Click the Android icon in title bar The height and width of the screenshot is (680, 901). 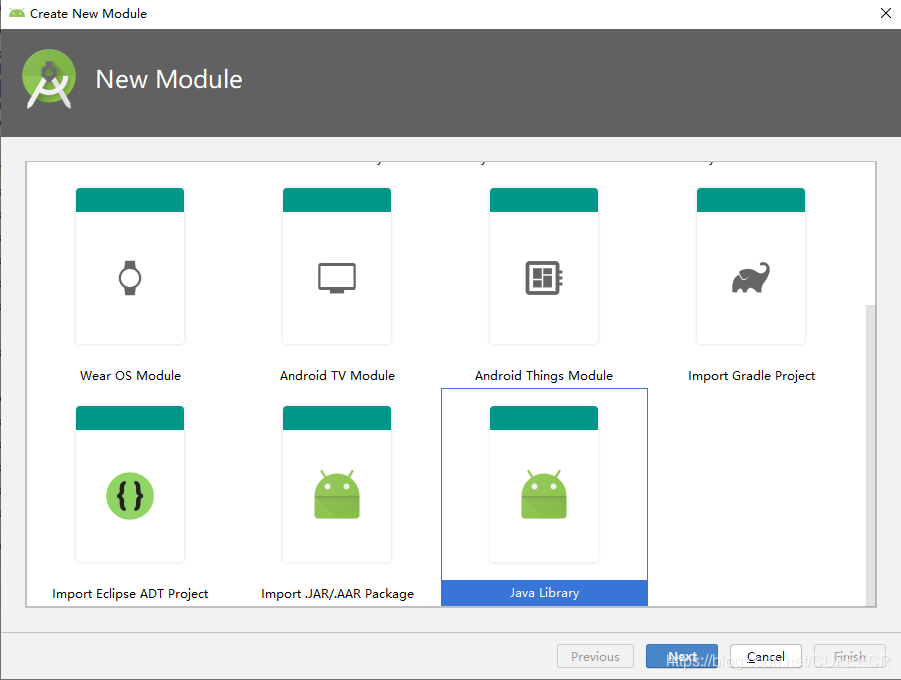pyautogui.click(x=17, y=13)
